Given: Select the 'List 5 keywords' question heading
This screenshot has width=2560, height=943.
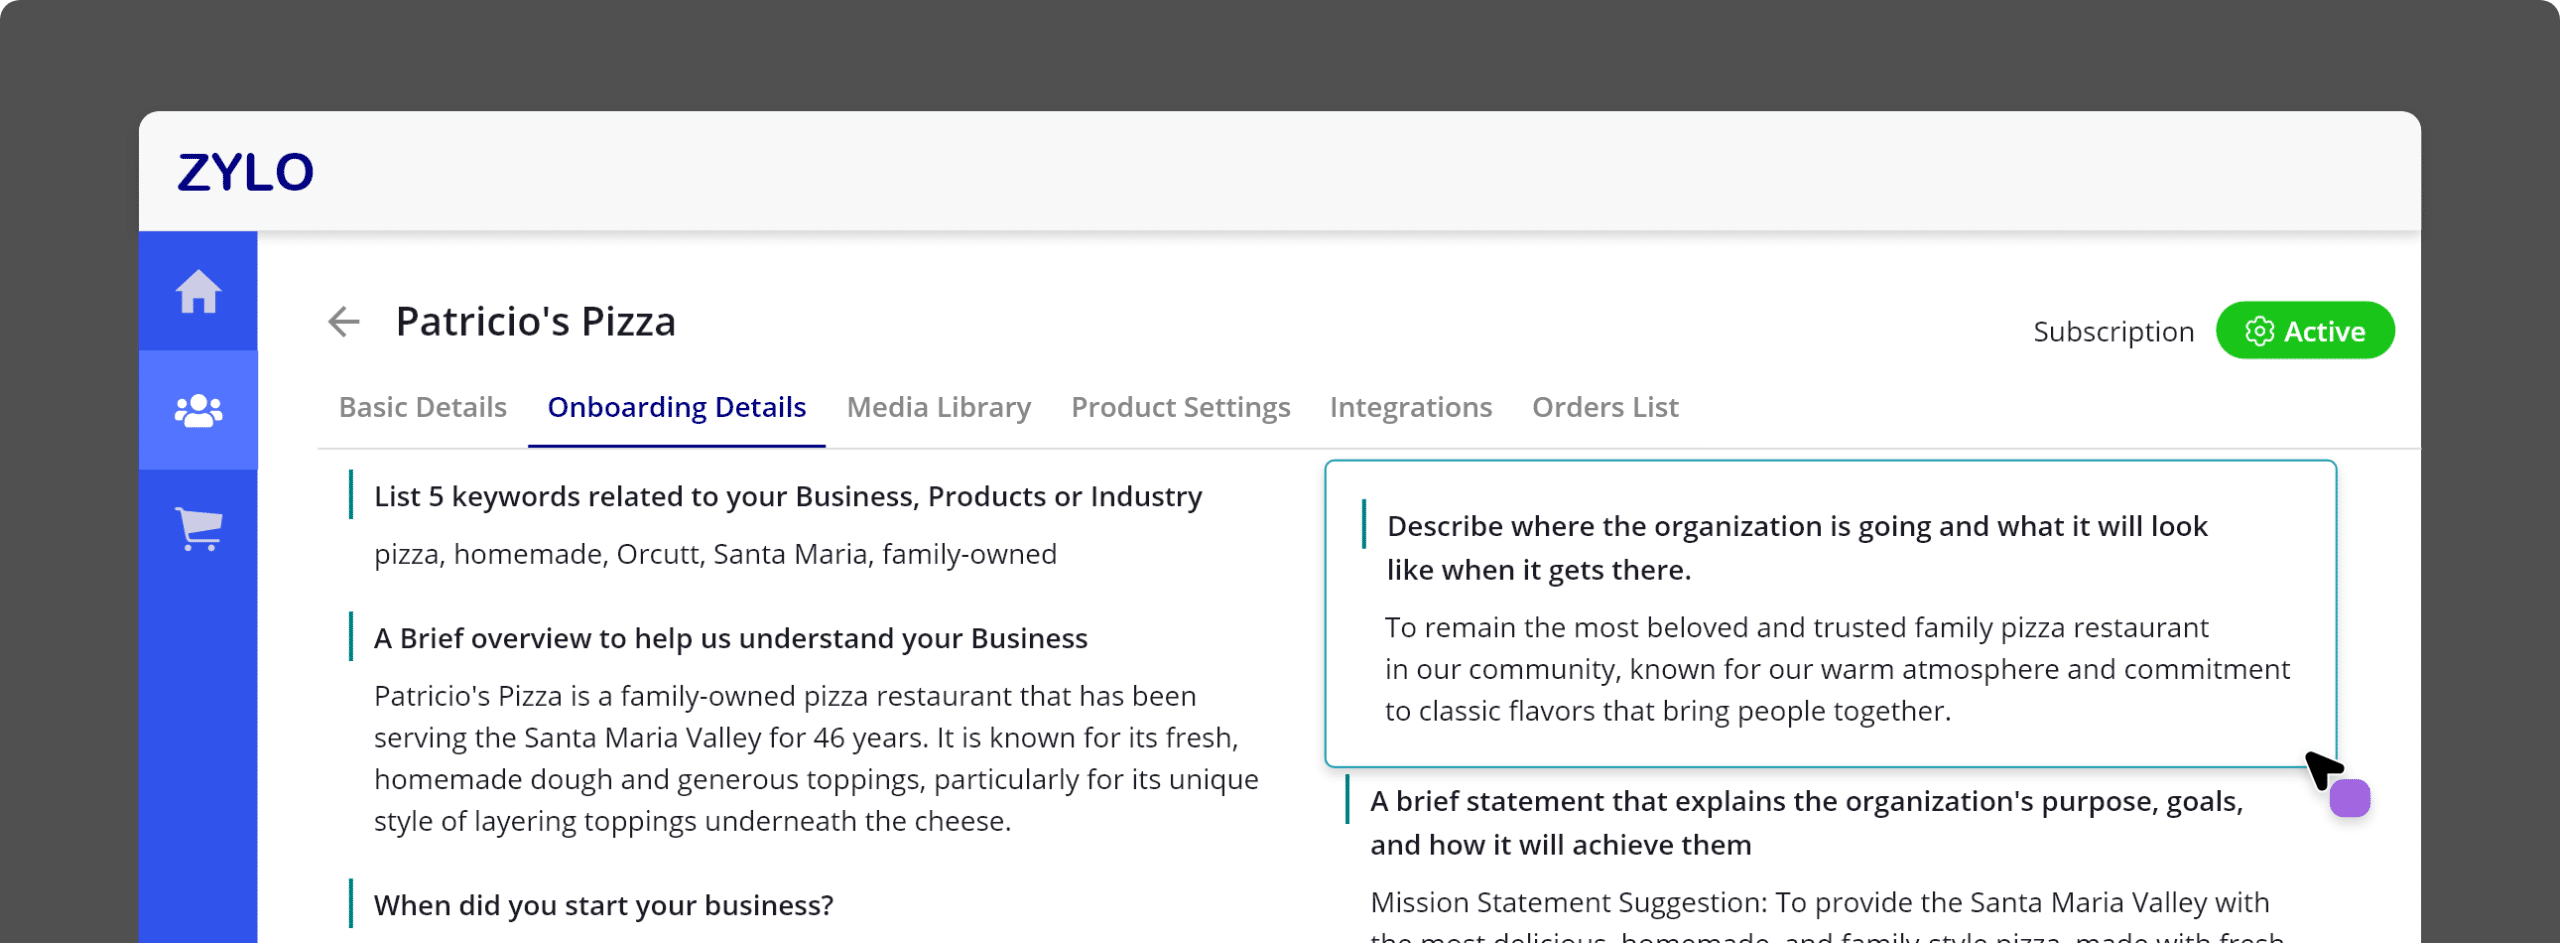Looking at the screenshot, I should 787,497.
